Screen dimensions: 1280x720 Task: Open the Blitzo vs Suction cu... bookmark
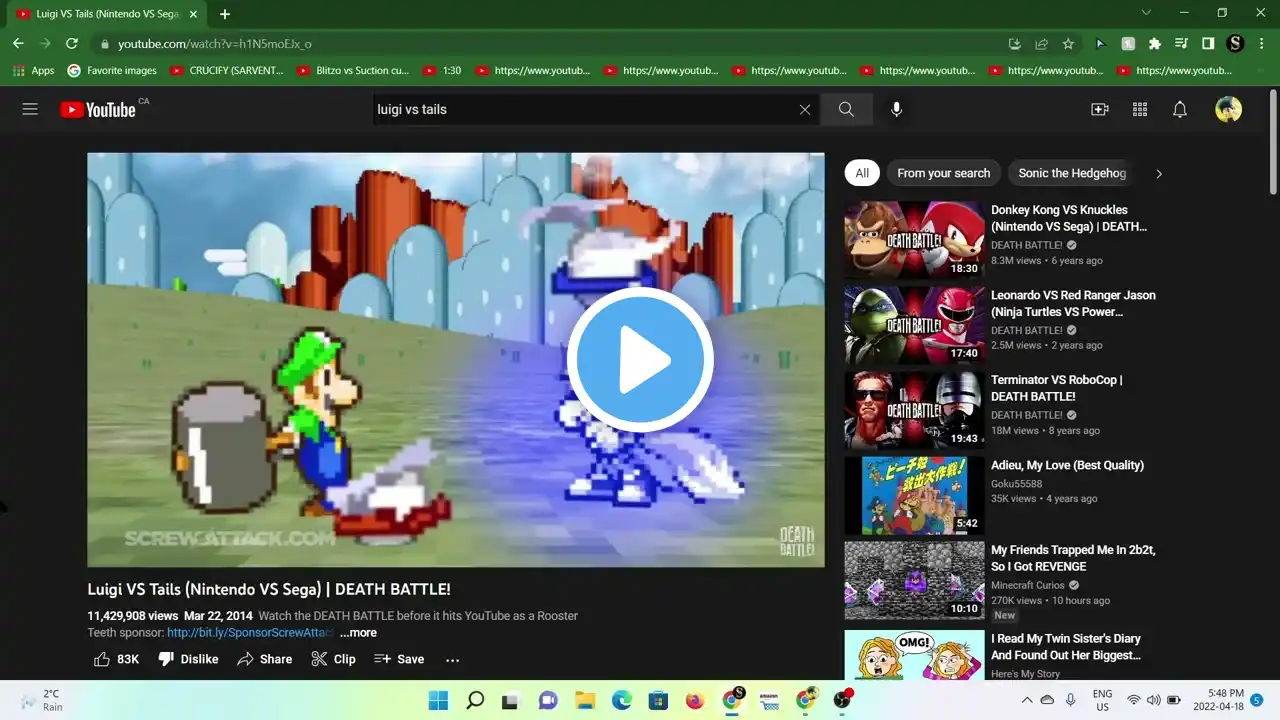pyautogui.click(x=353, y=71)
